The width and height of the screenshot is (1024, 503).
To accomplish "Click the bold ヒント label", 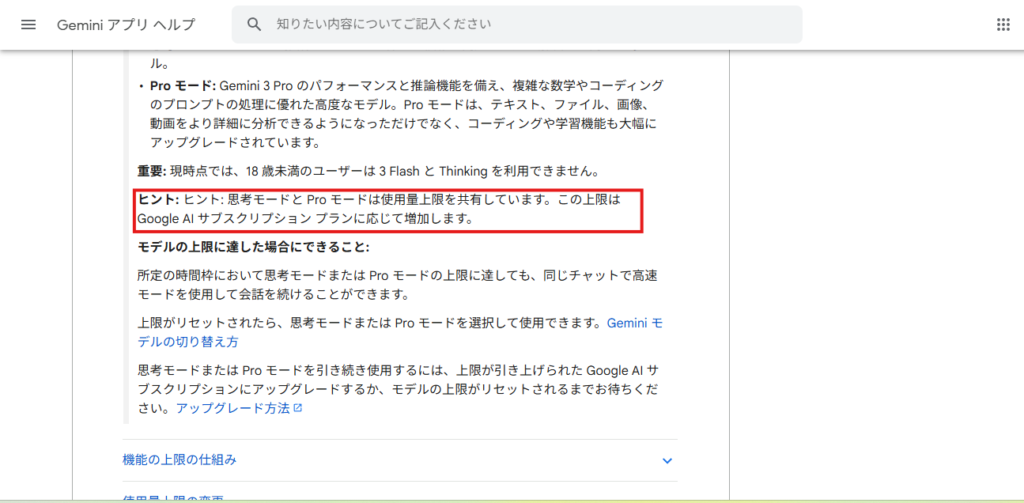I will [157, 199].
